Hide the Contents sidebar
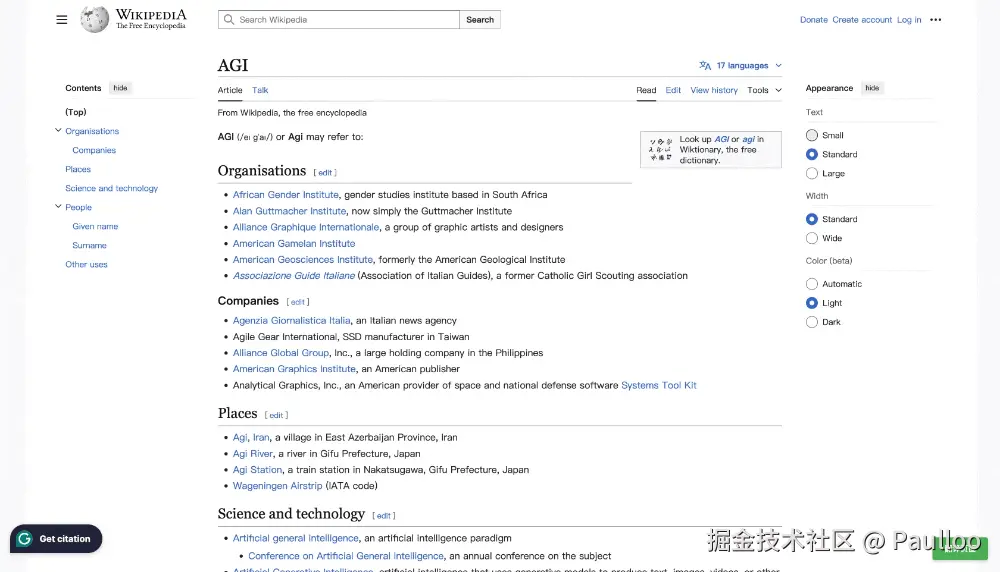This screenshot has height=572, width=1000. 120,88
